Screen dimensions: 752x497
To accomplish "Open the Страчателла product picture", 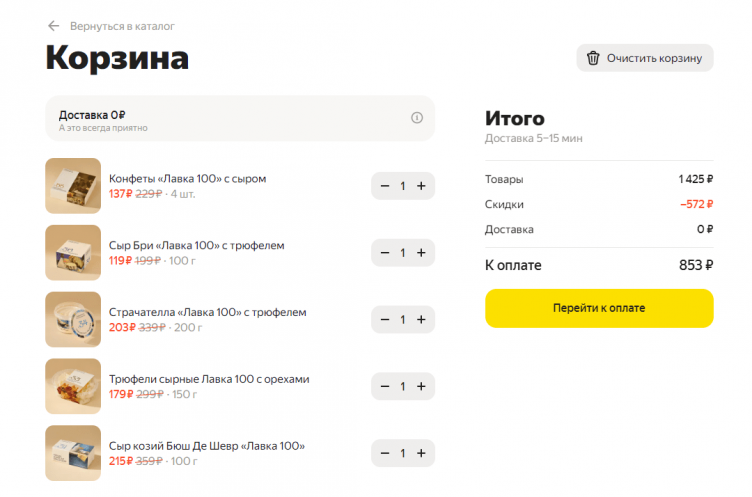I will click(73, 320).
